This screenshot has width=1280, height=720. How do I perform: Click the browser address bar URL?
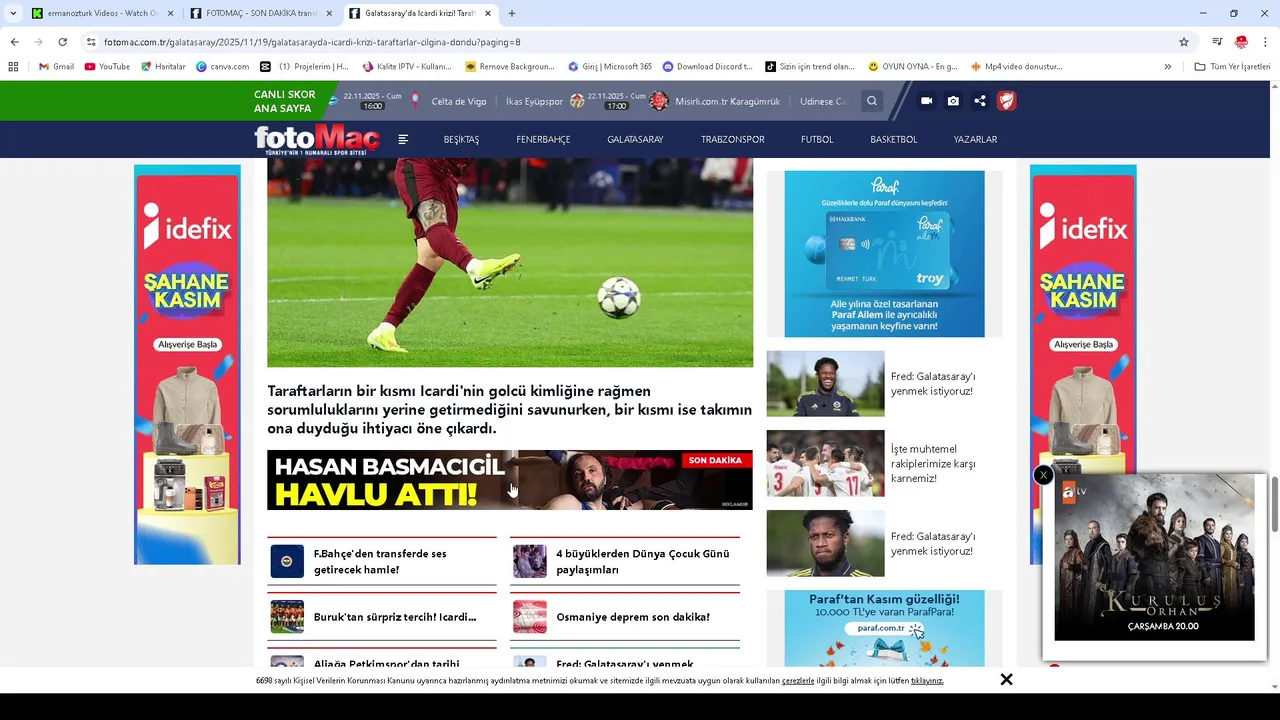[312, 42]
